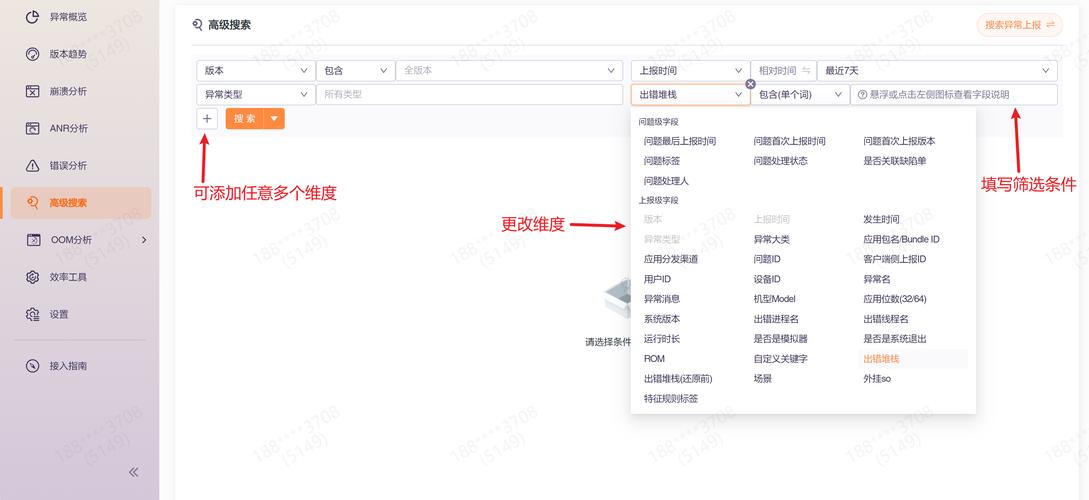
Task: Collapse the sidebar with double-chevron icon
Action: pyautogui.click(x=133, y=472)
